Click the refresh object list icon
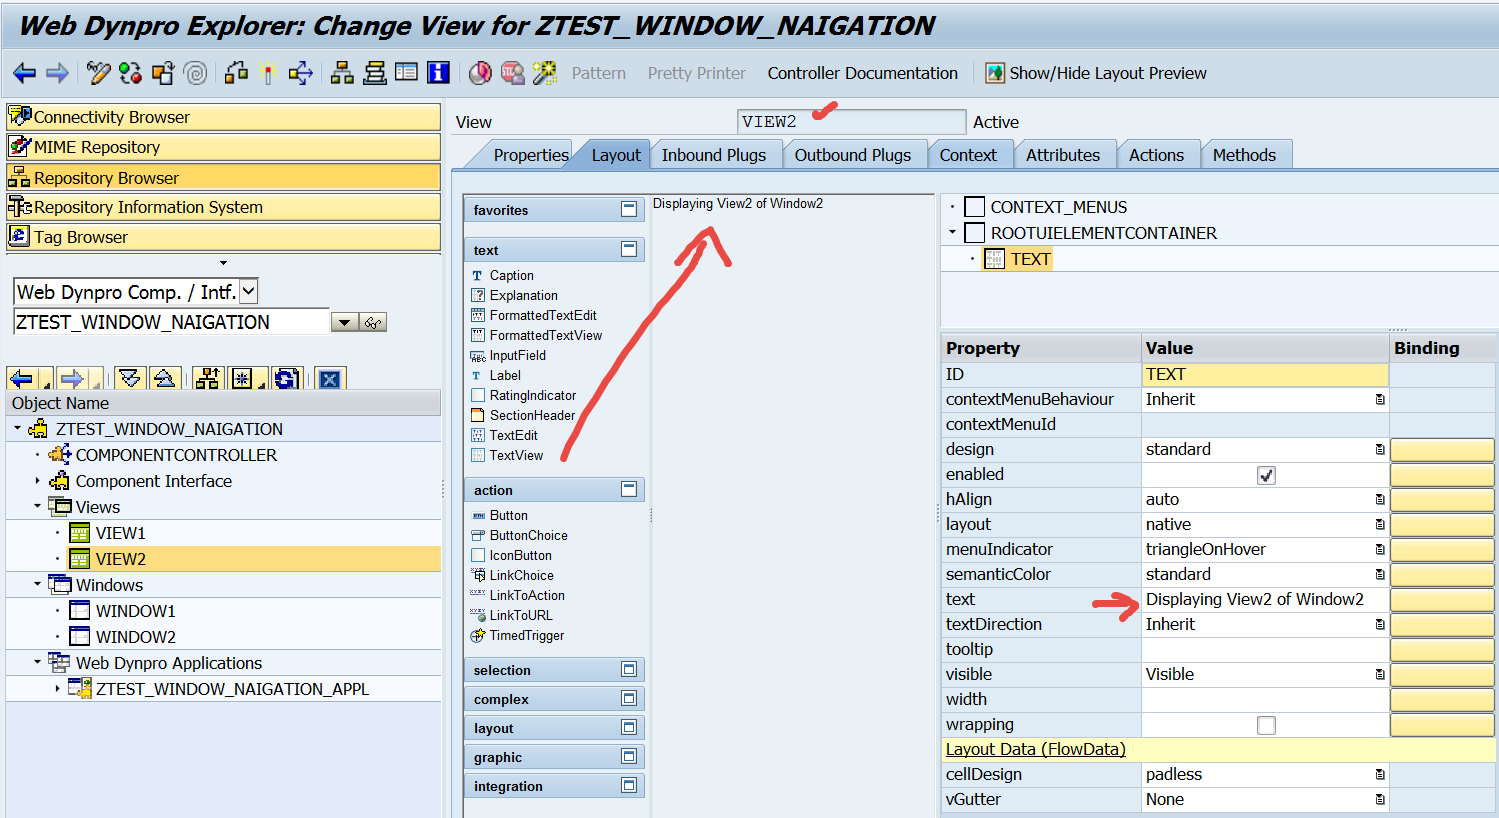This screenshot has height=818, width=1499. coord(286,379)
